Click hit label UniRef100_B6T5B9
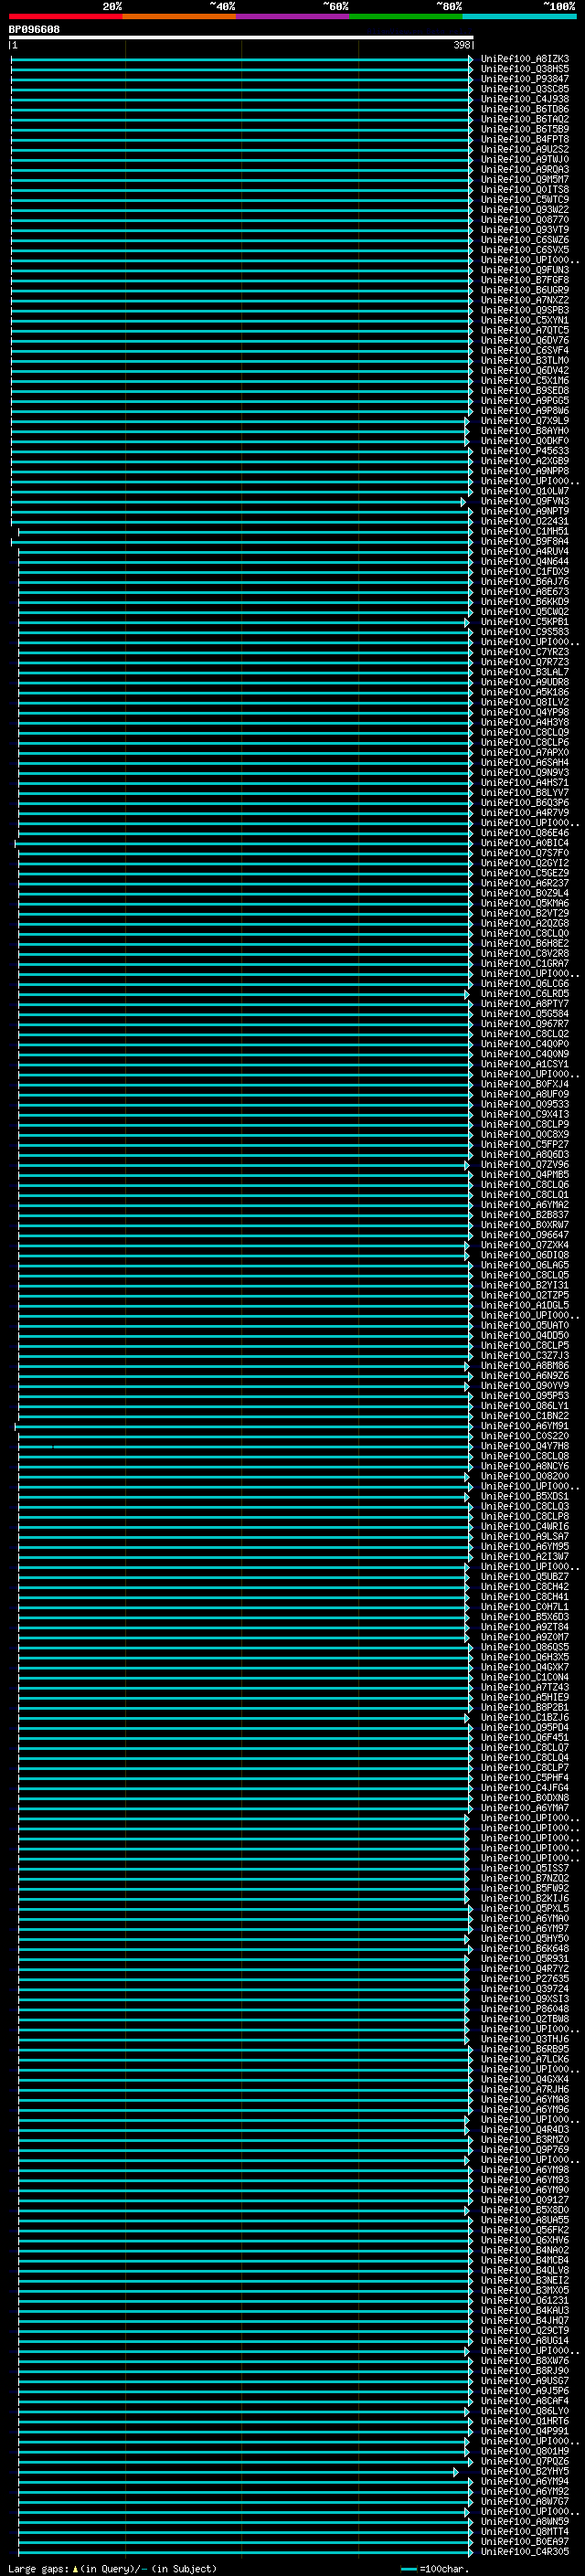 525,129
